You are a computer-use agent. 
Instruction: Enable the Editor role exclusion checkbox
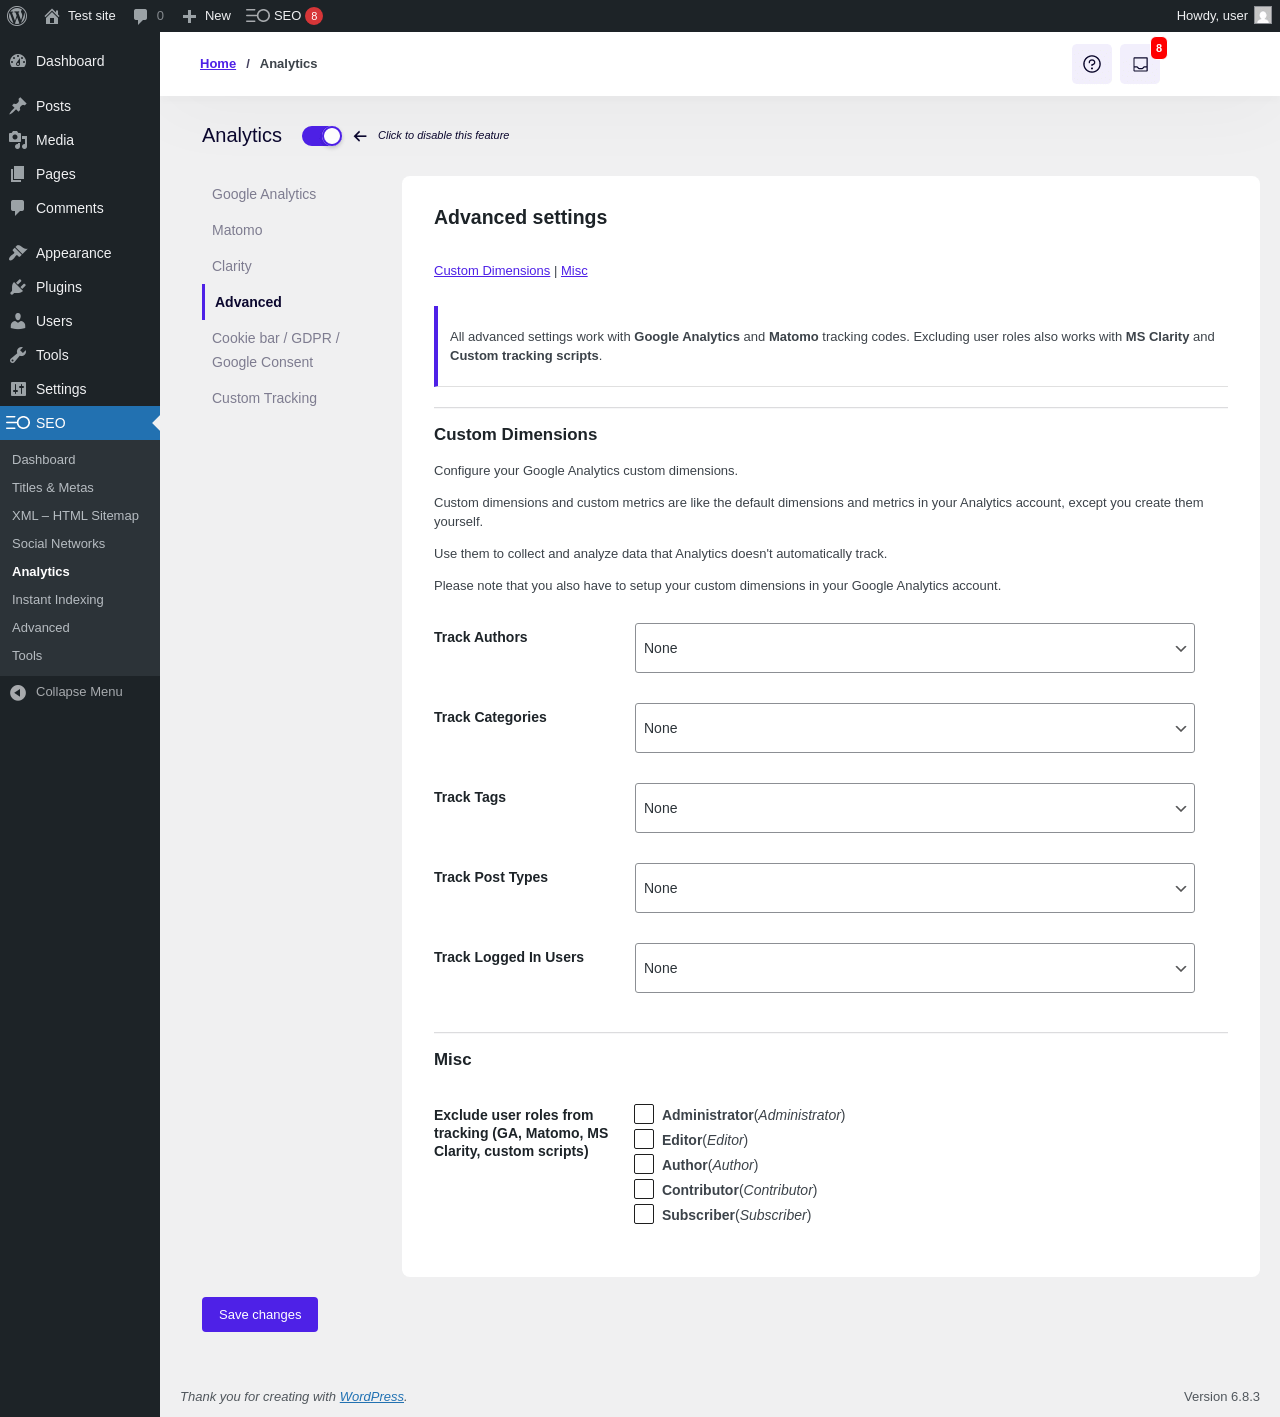644,1139
